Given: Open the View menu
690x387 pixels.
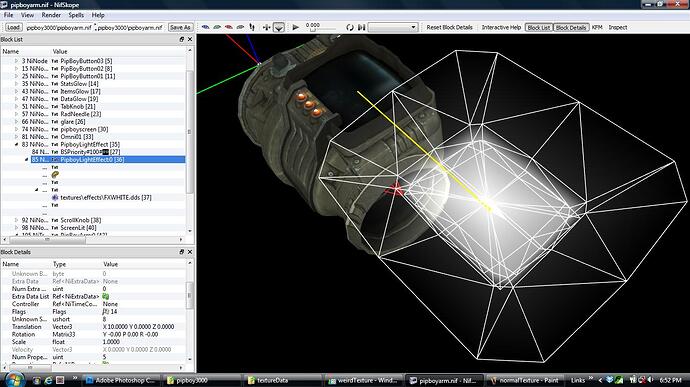Looking at the screenshot, I should coord(27,15).
